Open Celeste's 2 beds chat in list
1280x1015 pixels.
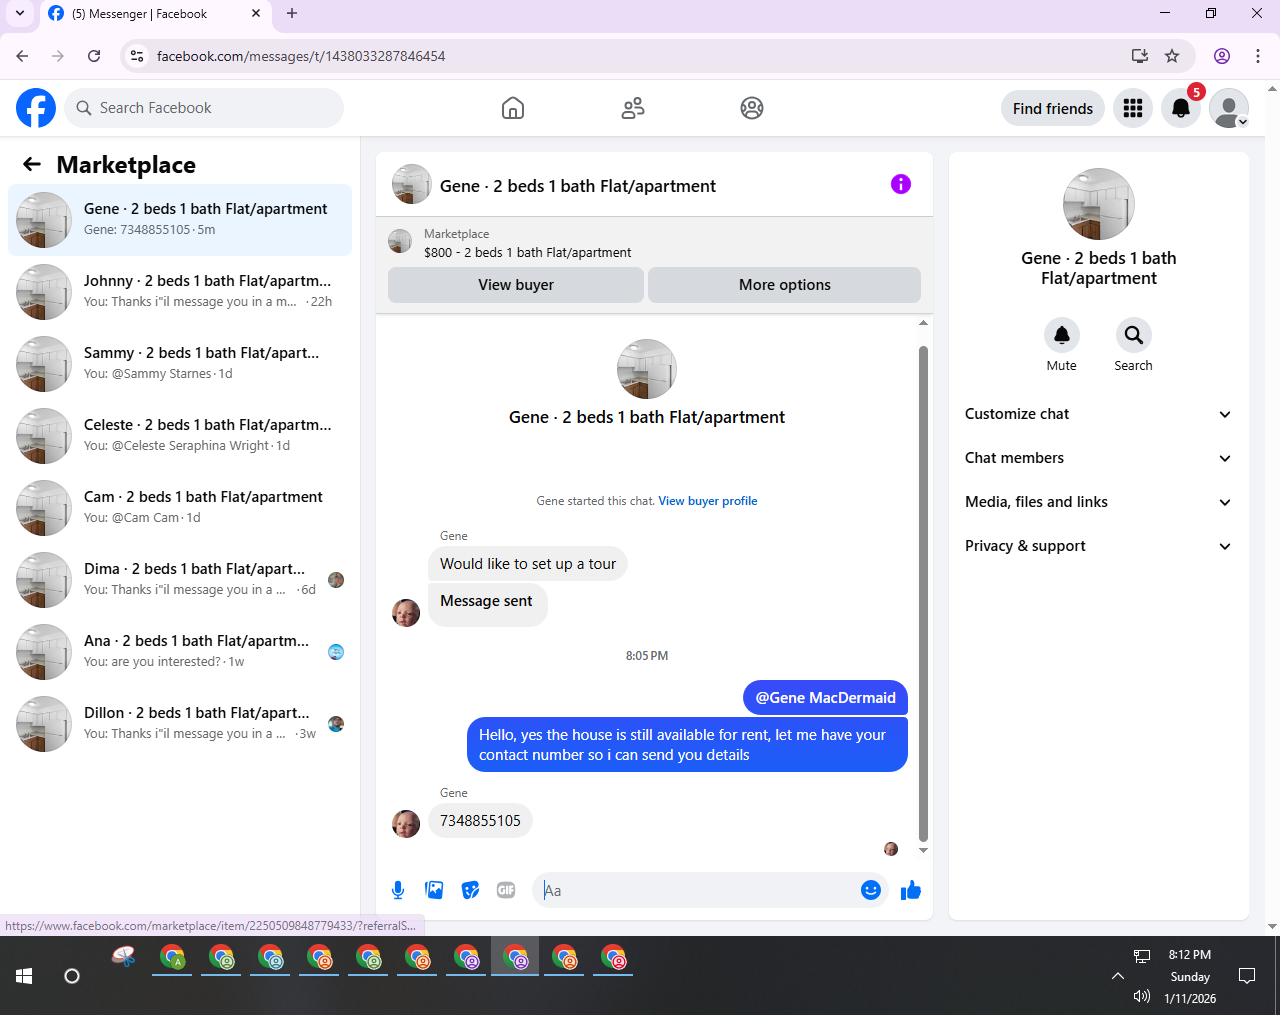(180, 436)
